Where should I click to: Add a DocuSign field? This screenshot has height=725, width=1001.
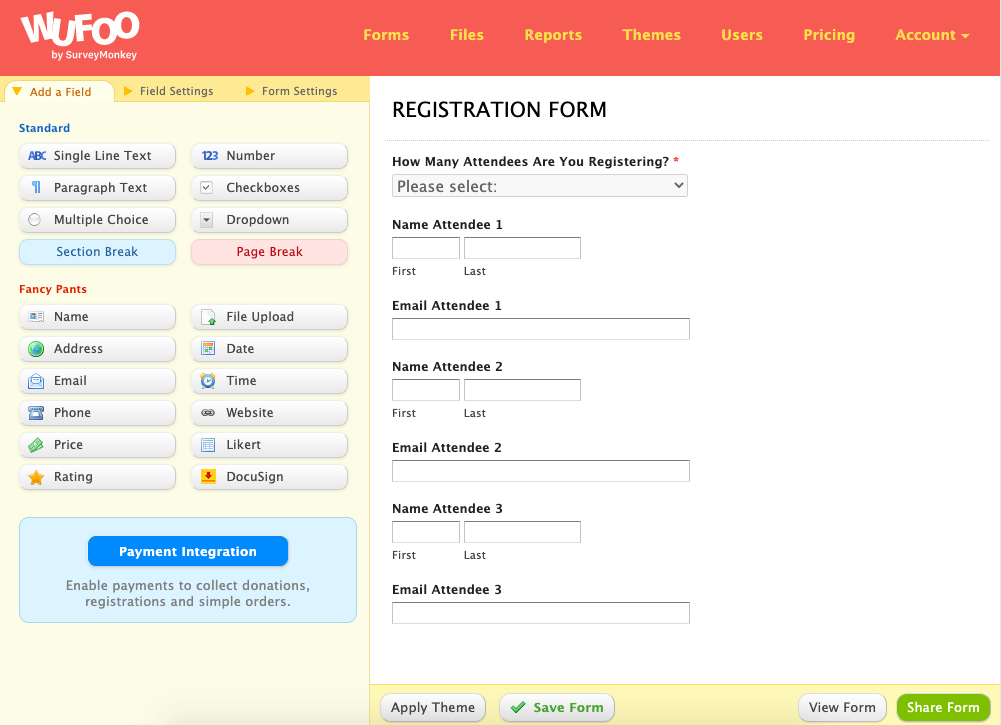pos(269,477)
